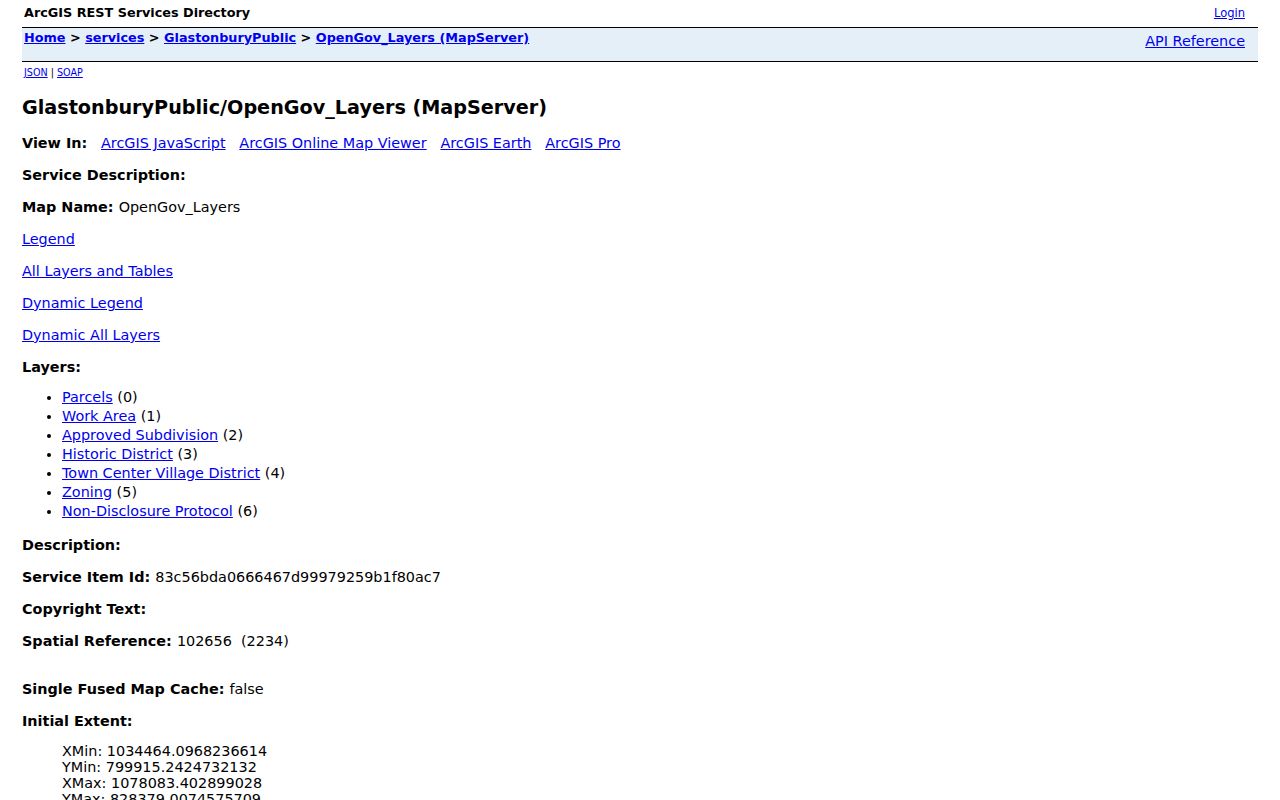Click the YMin extent value
The image size is (1280, 800).
tap(182, 767)
